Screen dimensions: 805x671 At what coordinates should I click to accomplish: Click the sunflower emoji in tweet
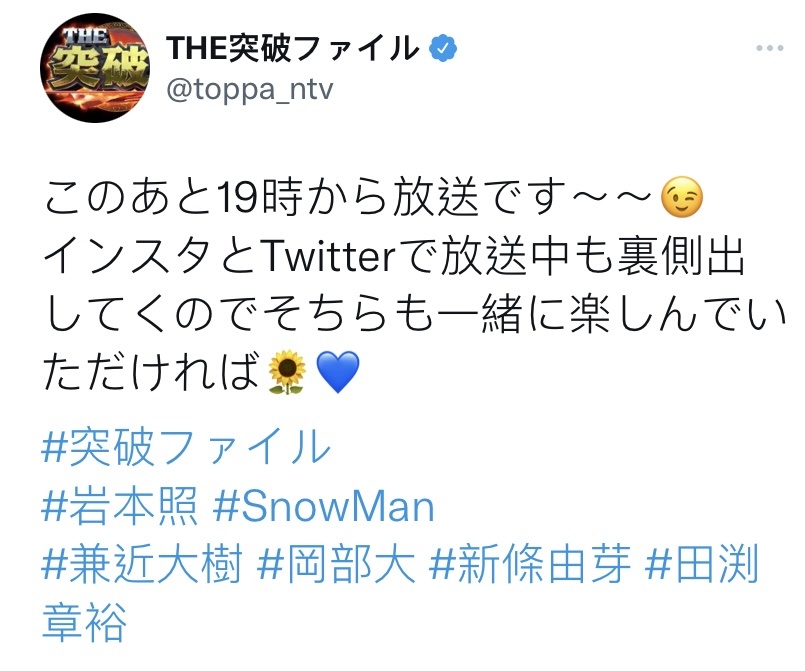click(287, 373)
